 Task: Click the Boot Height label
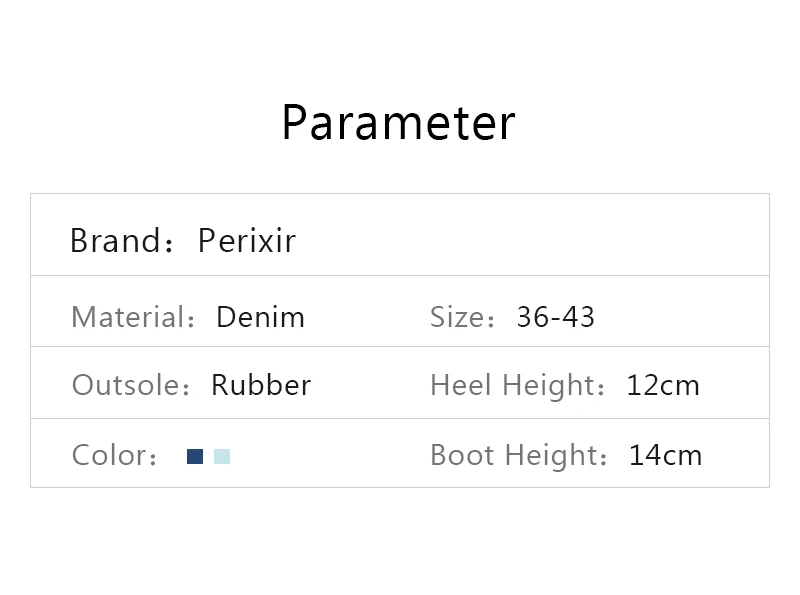click(x=514, y=456)
